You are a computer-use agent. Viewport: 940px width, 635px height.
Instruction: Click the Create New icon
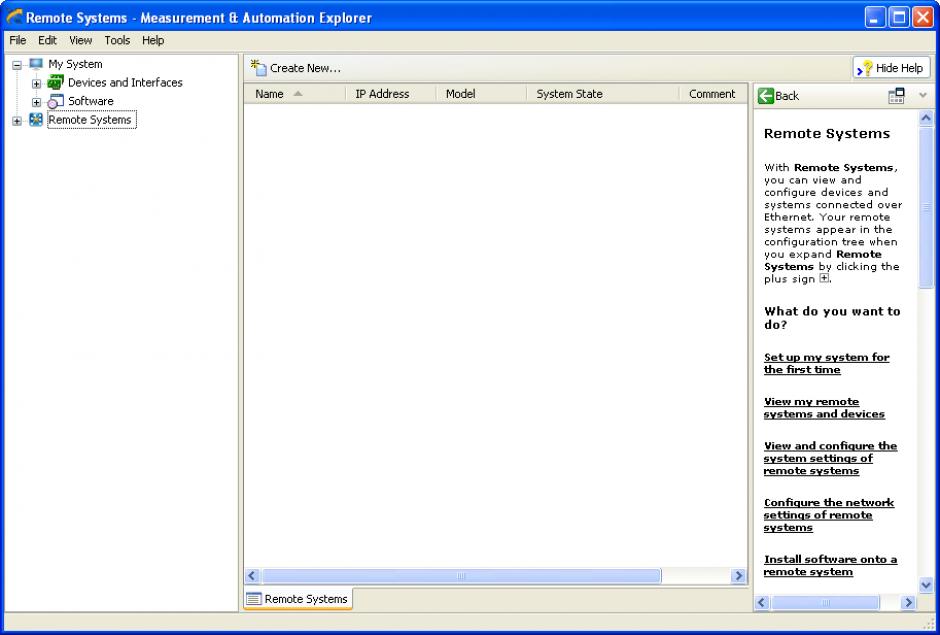(258, 68)
